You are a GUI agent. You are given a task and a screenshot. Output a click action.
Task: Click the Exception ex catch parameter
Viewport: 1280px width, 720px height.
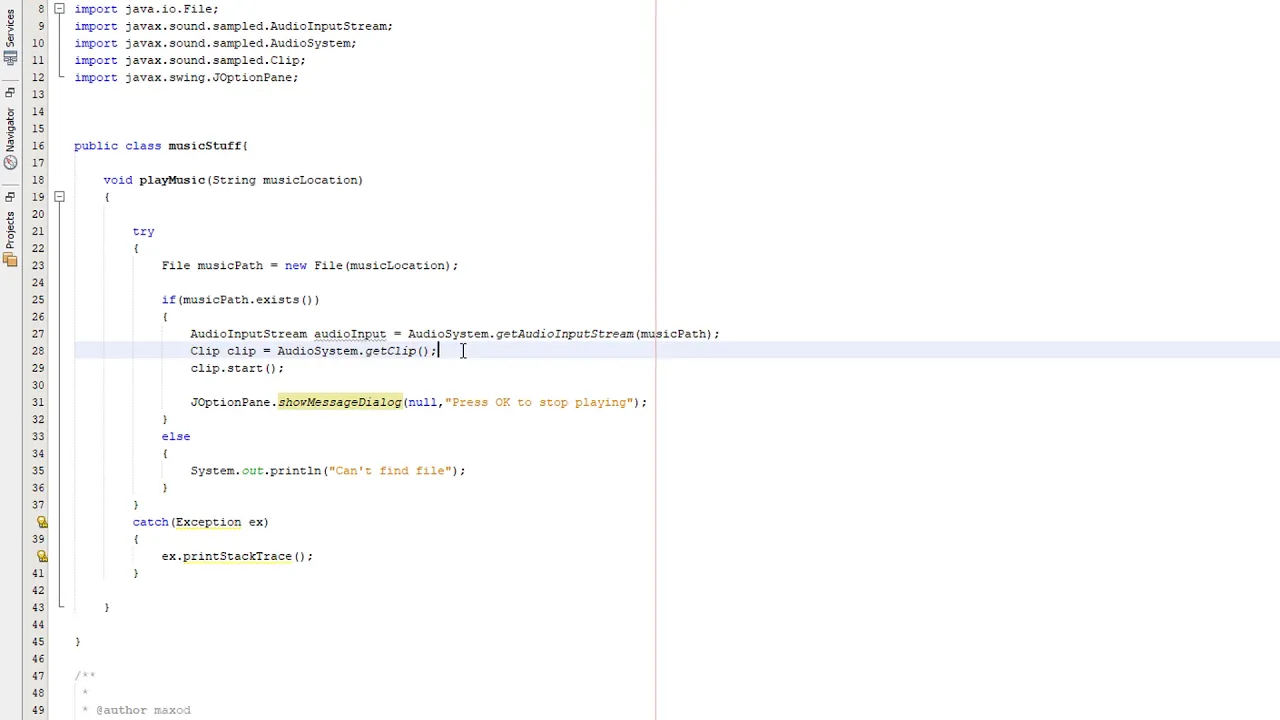point(220,522)
